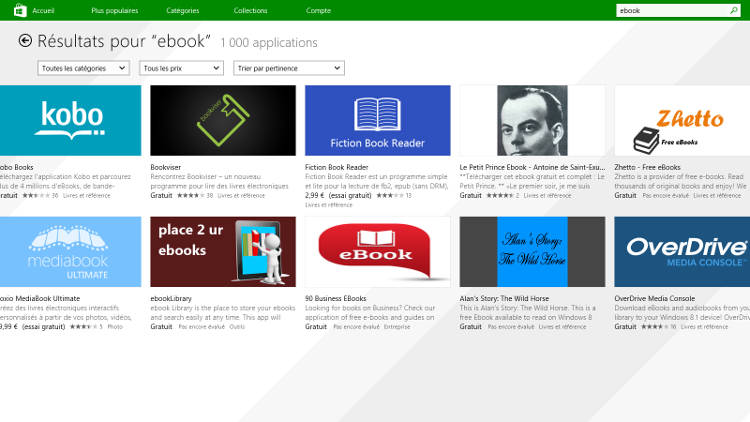Click the Bookviser app title
750x422 pixels.
165,167
